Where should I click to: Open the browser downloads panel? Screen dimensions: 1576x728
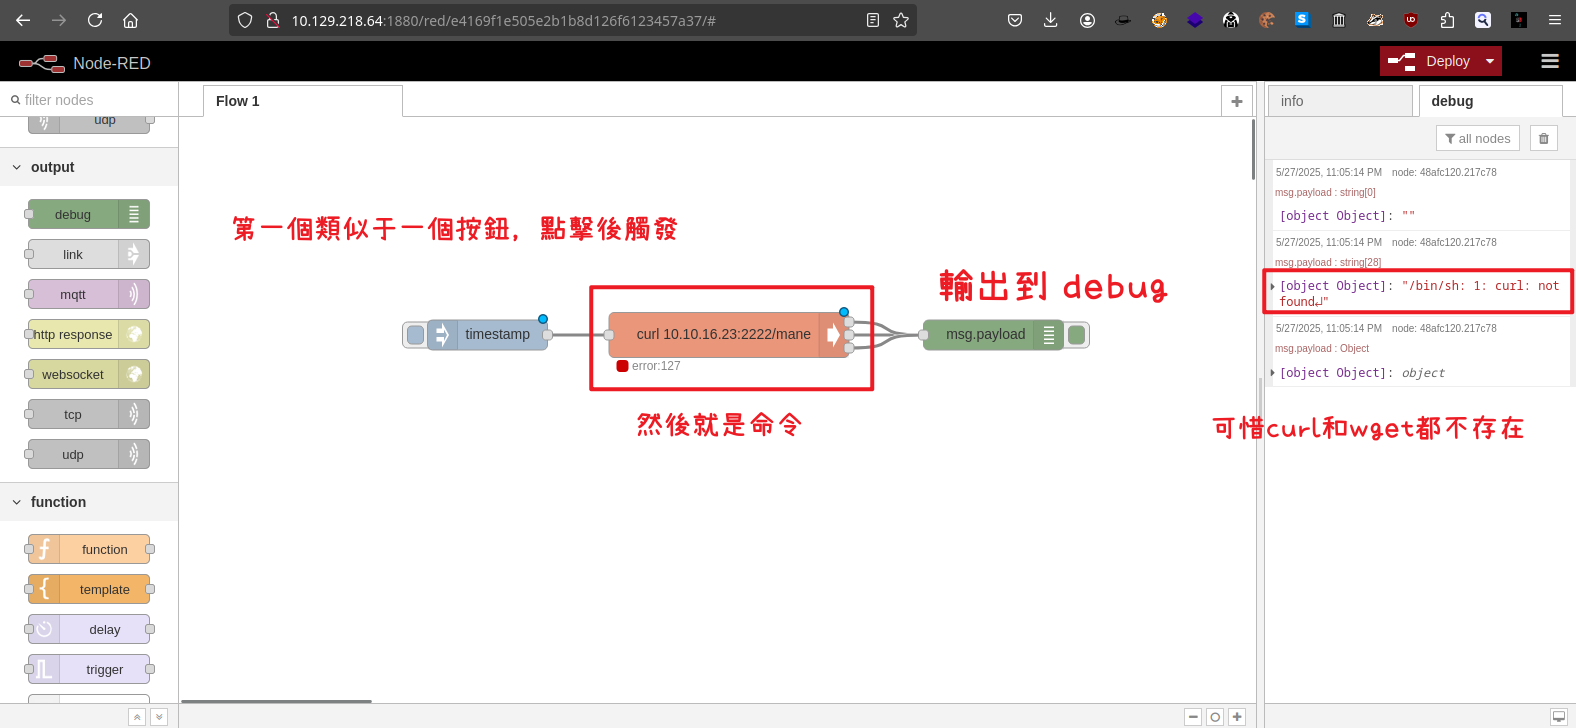click(x=1050, y=20)
